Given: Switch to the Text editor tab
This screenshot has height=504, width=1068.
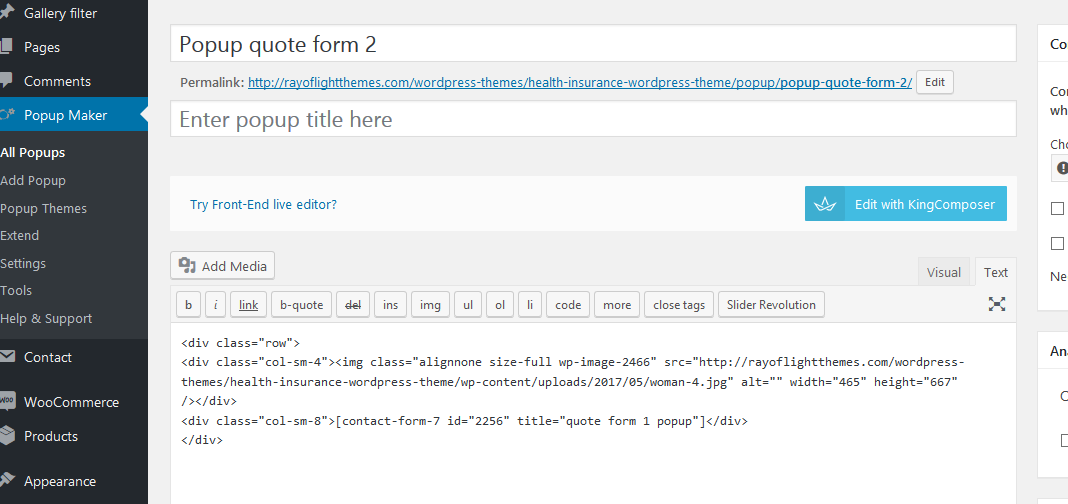Looking at the screenshot, I should click(996, 272).
